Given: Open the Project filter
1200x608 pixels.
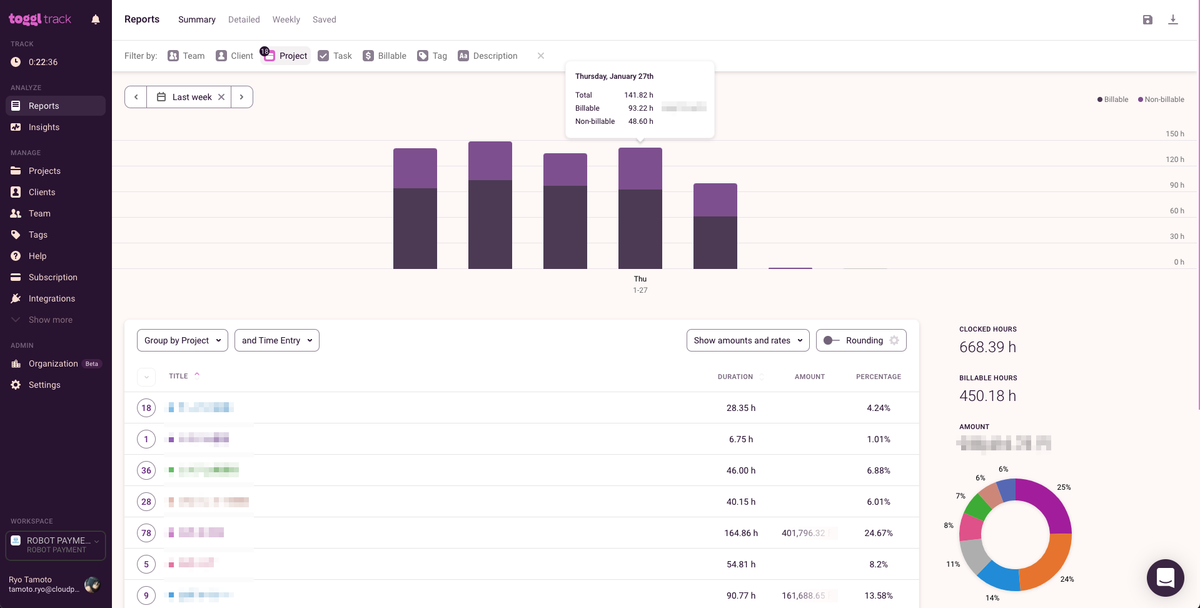Looking at the screenshot, I should pyautogui.click(x=286, y=56).
